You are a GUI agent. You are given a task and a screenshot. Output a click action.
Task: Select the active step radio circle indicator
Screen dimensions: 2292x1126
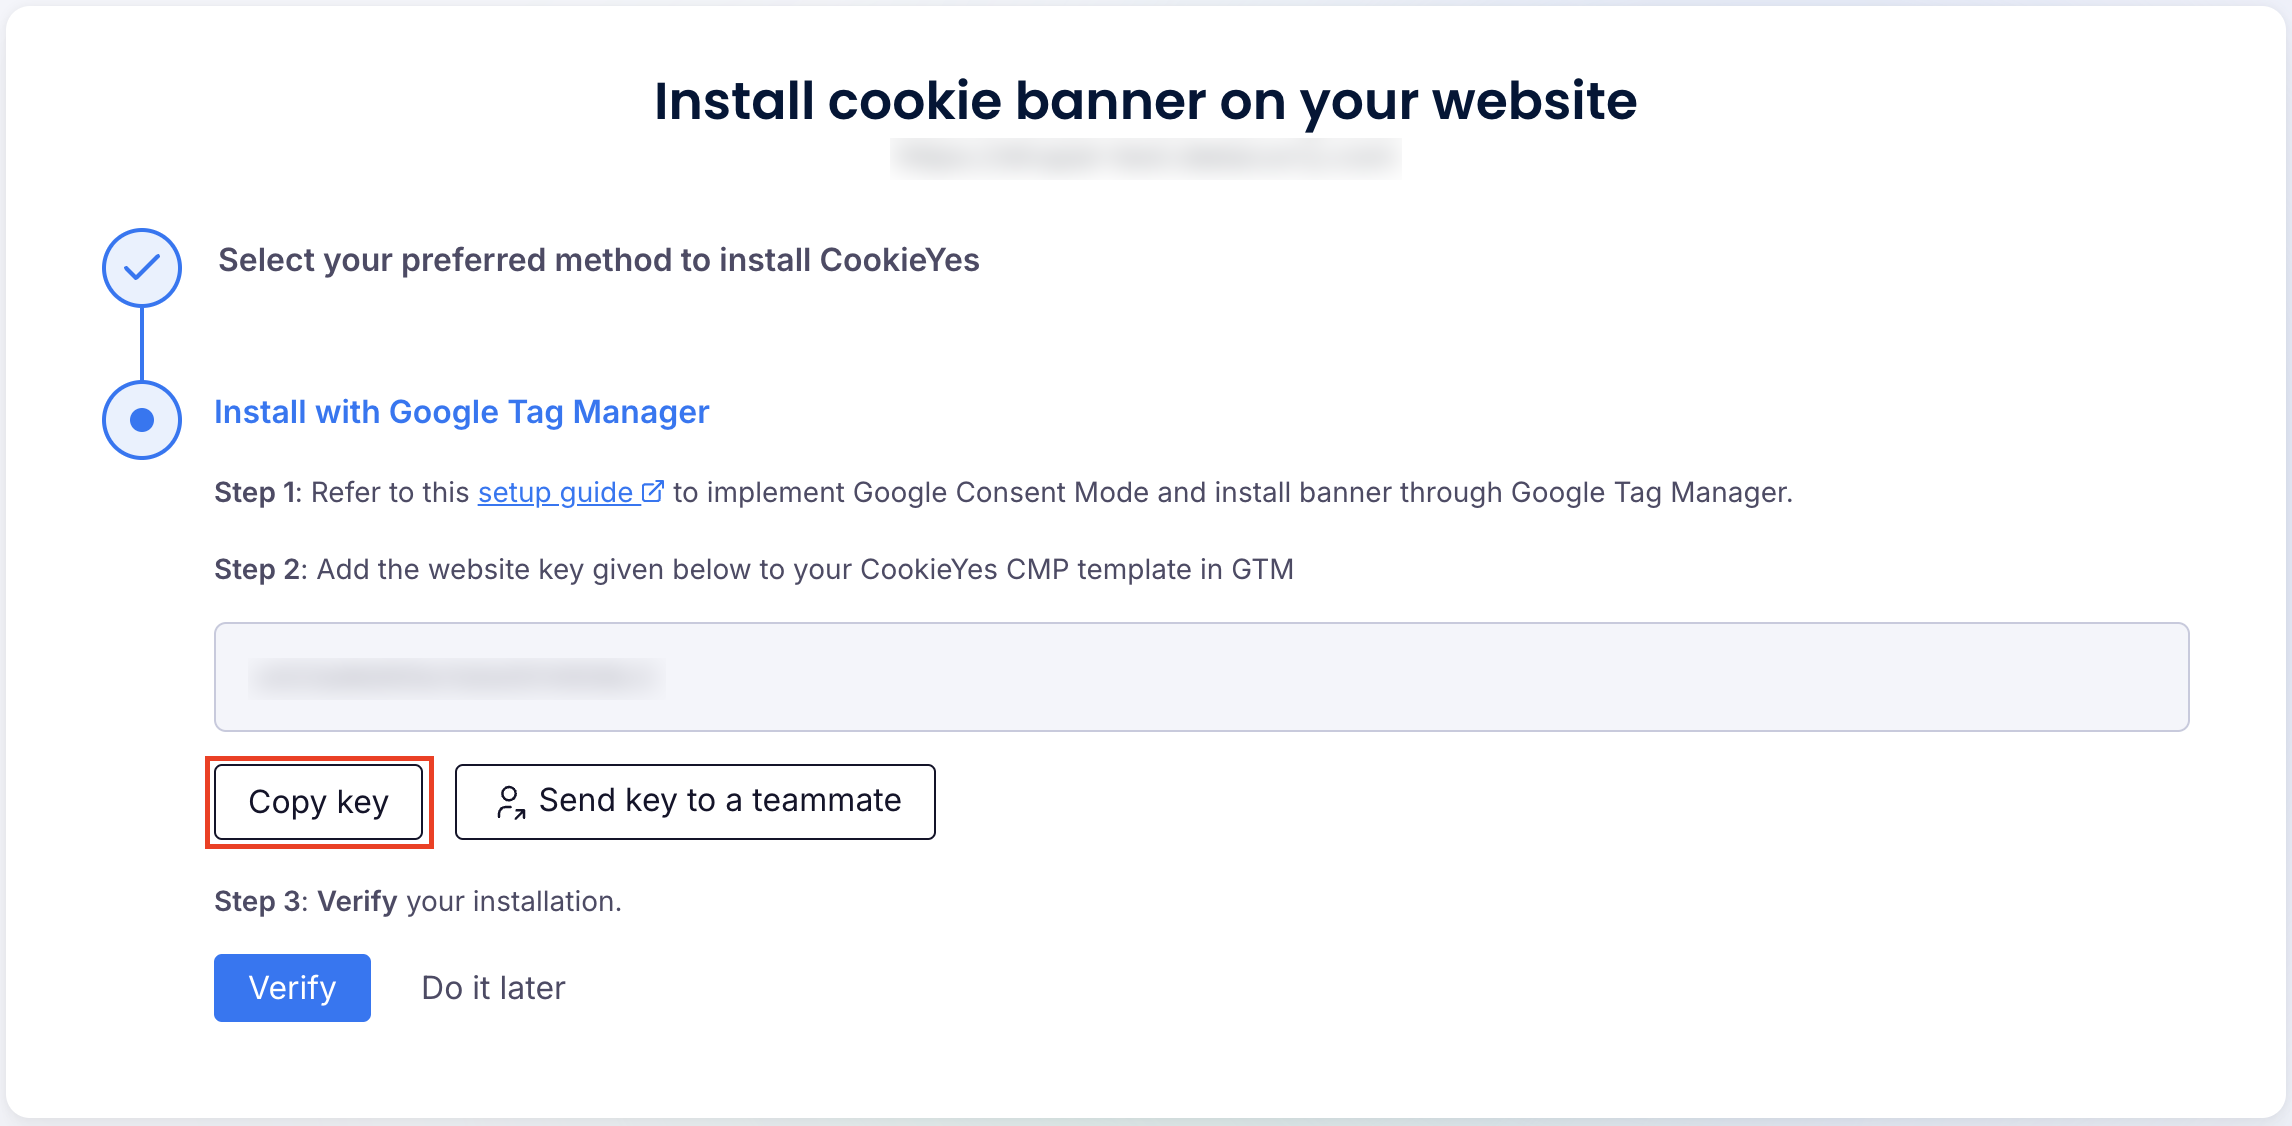point(142,420)
